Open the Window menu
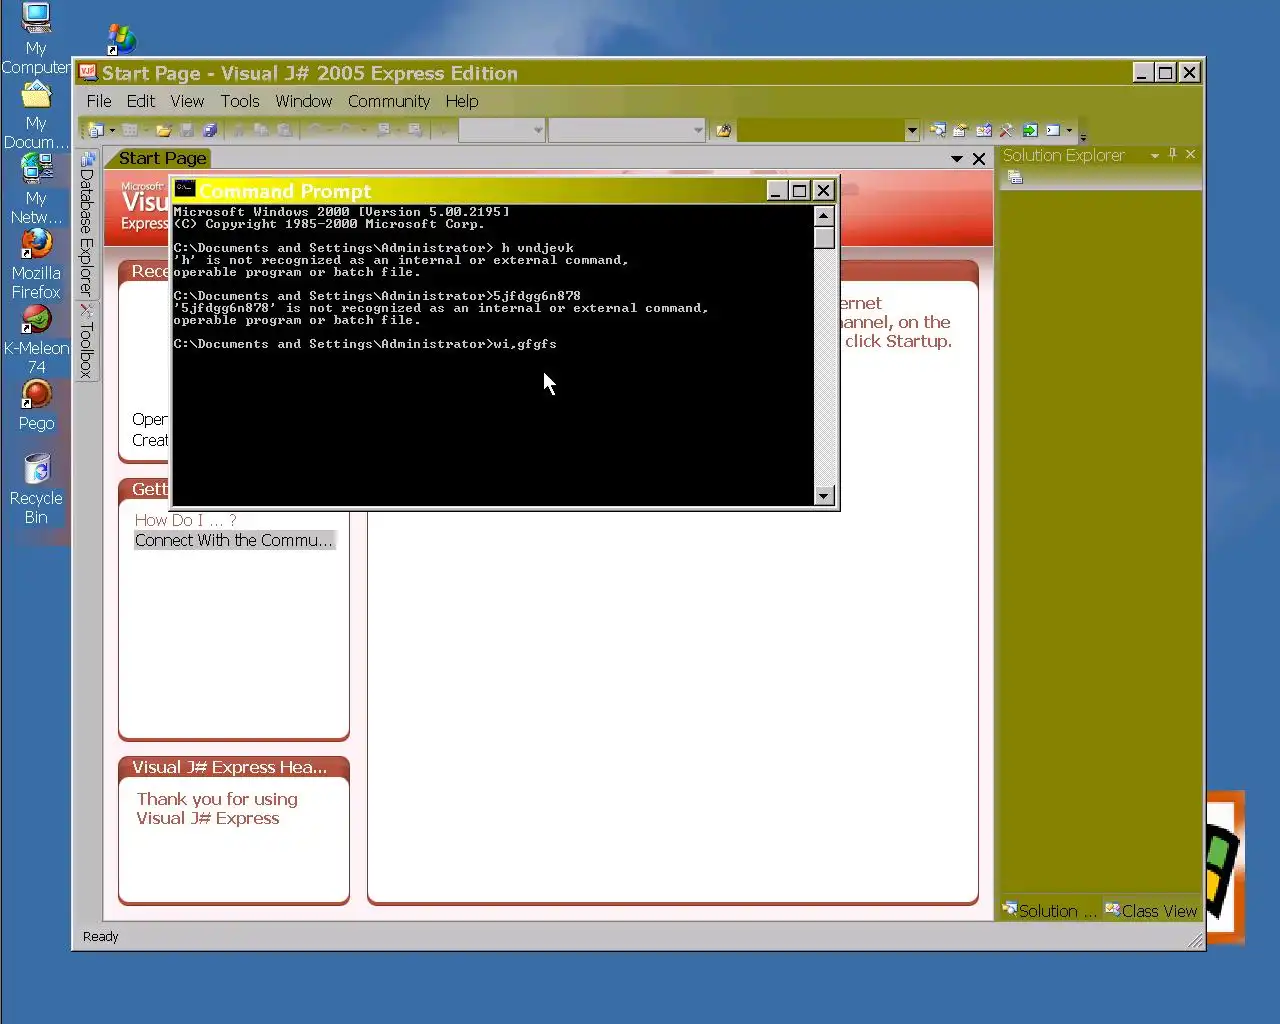This screenshot has height=1024, width=1280. [304, 101]
